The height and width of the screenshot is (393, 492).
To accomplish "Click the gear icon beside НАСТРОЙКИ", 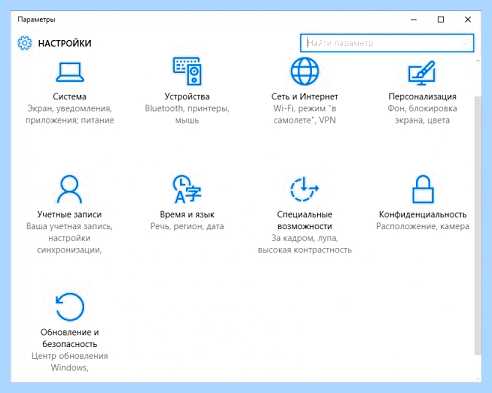I will point(25,43).
